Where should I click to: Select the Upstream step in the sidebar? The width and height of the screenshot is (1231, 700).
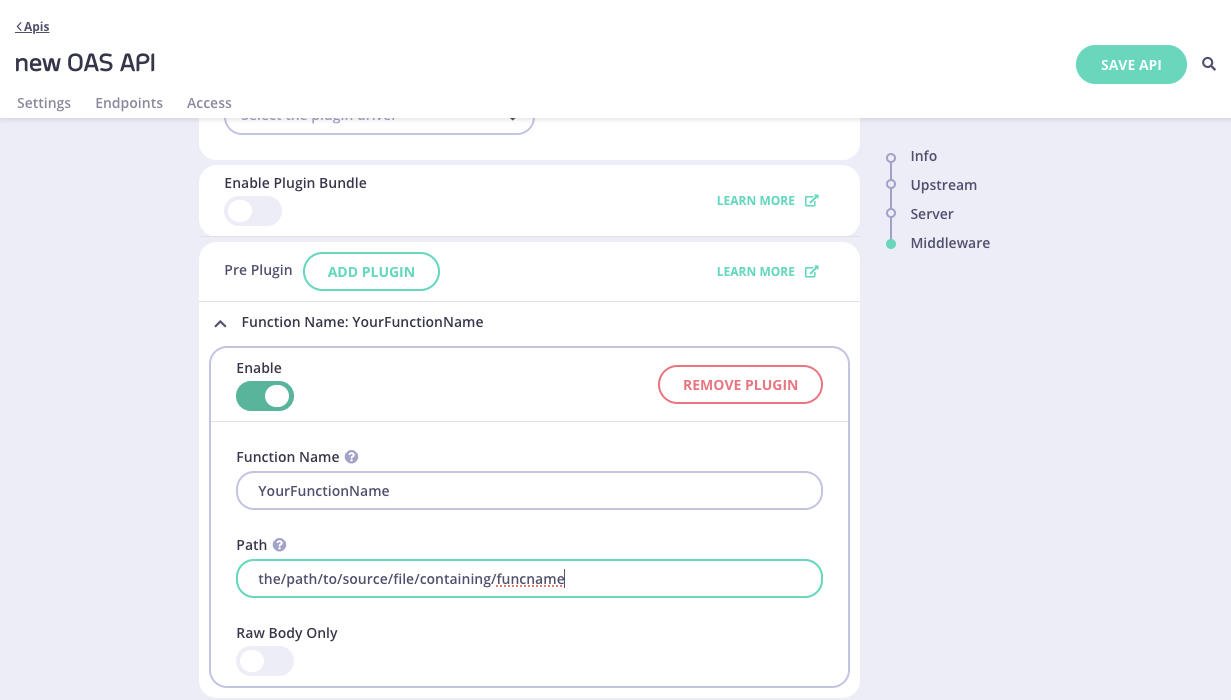coord(943,185)
